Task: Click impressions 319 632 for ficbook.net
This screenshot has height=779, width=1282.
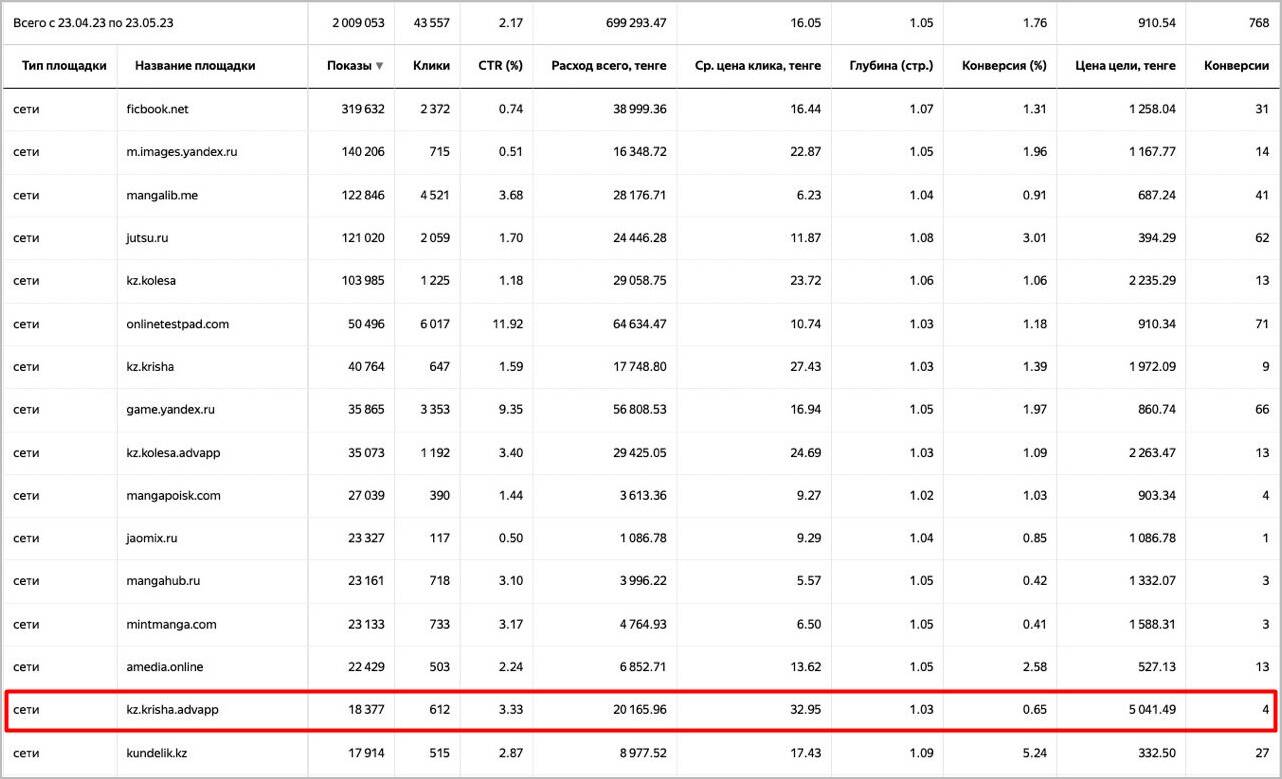Action: tap(362, 109)
